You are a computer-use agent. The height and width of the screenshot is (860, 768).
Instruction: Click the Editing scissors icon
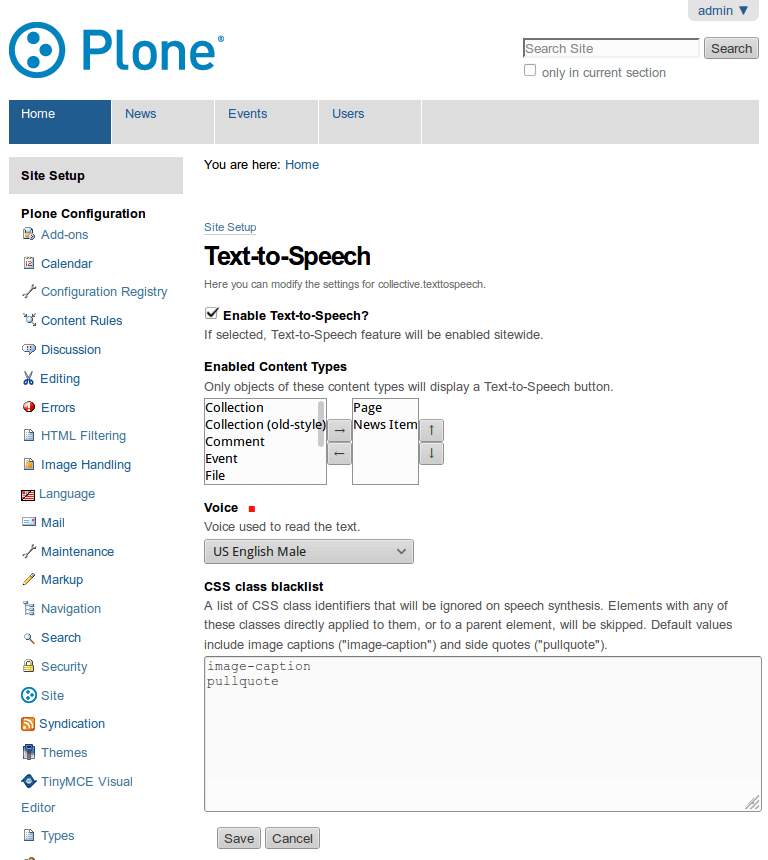(28, 378)
